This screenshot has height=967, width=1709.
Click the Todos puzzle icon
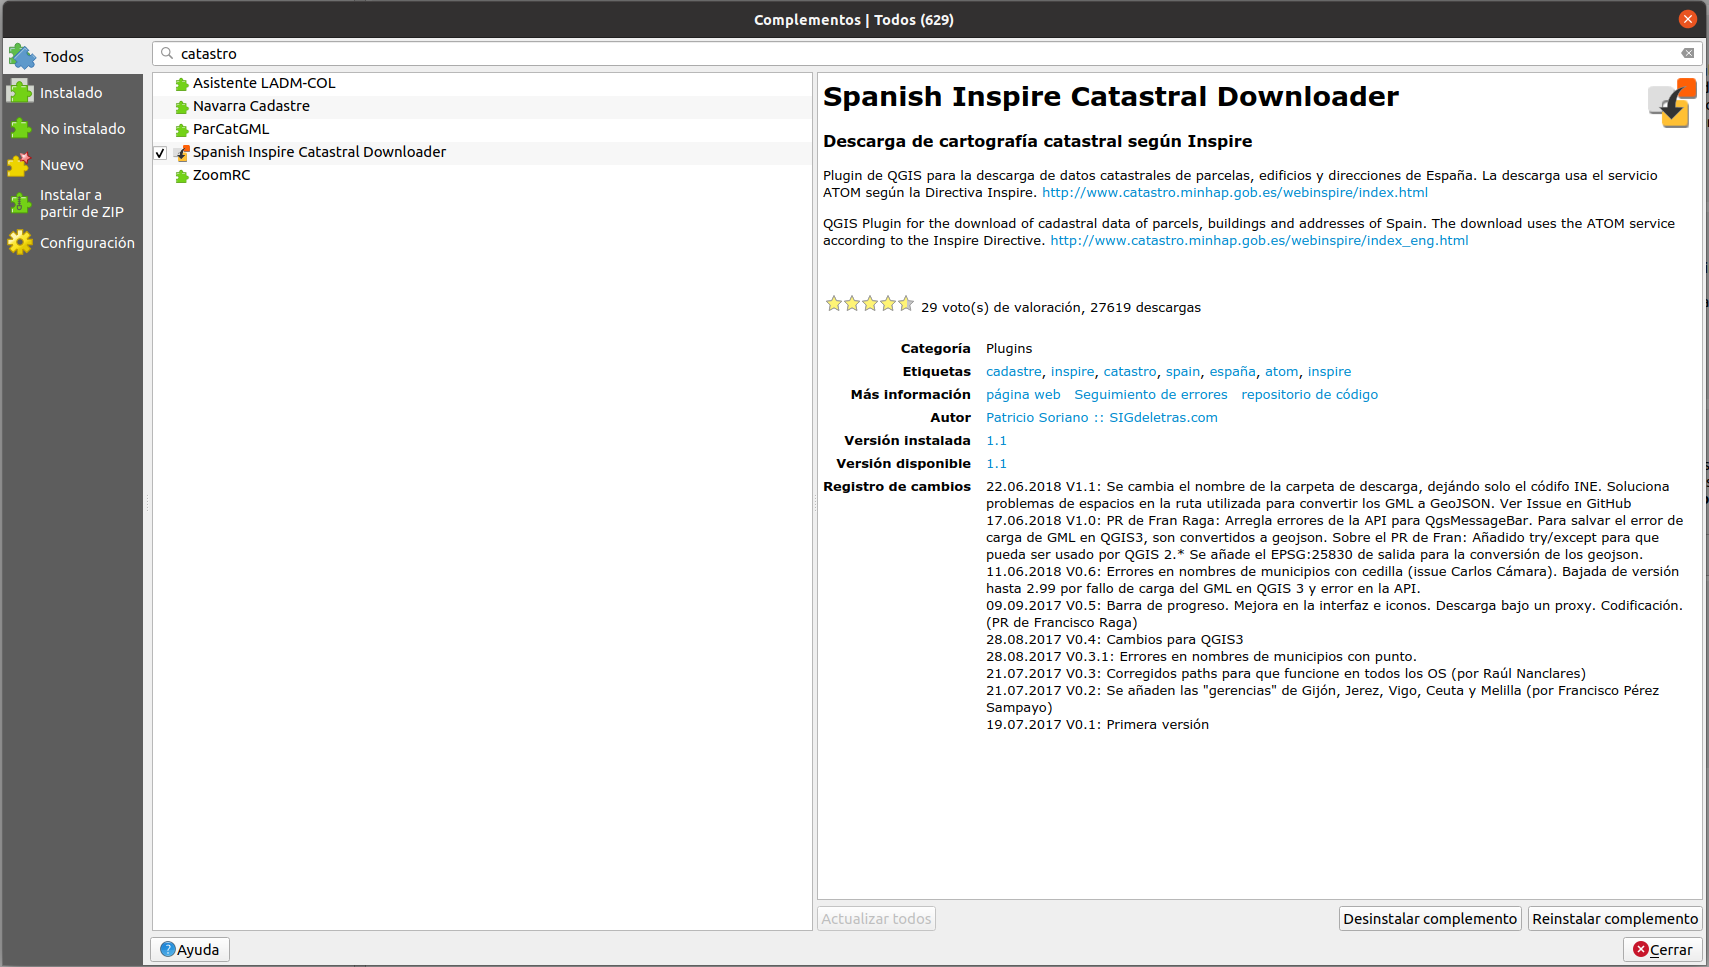[22, 56]
